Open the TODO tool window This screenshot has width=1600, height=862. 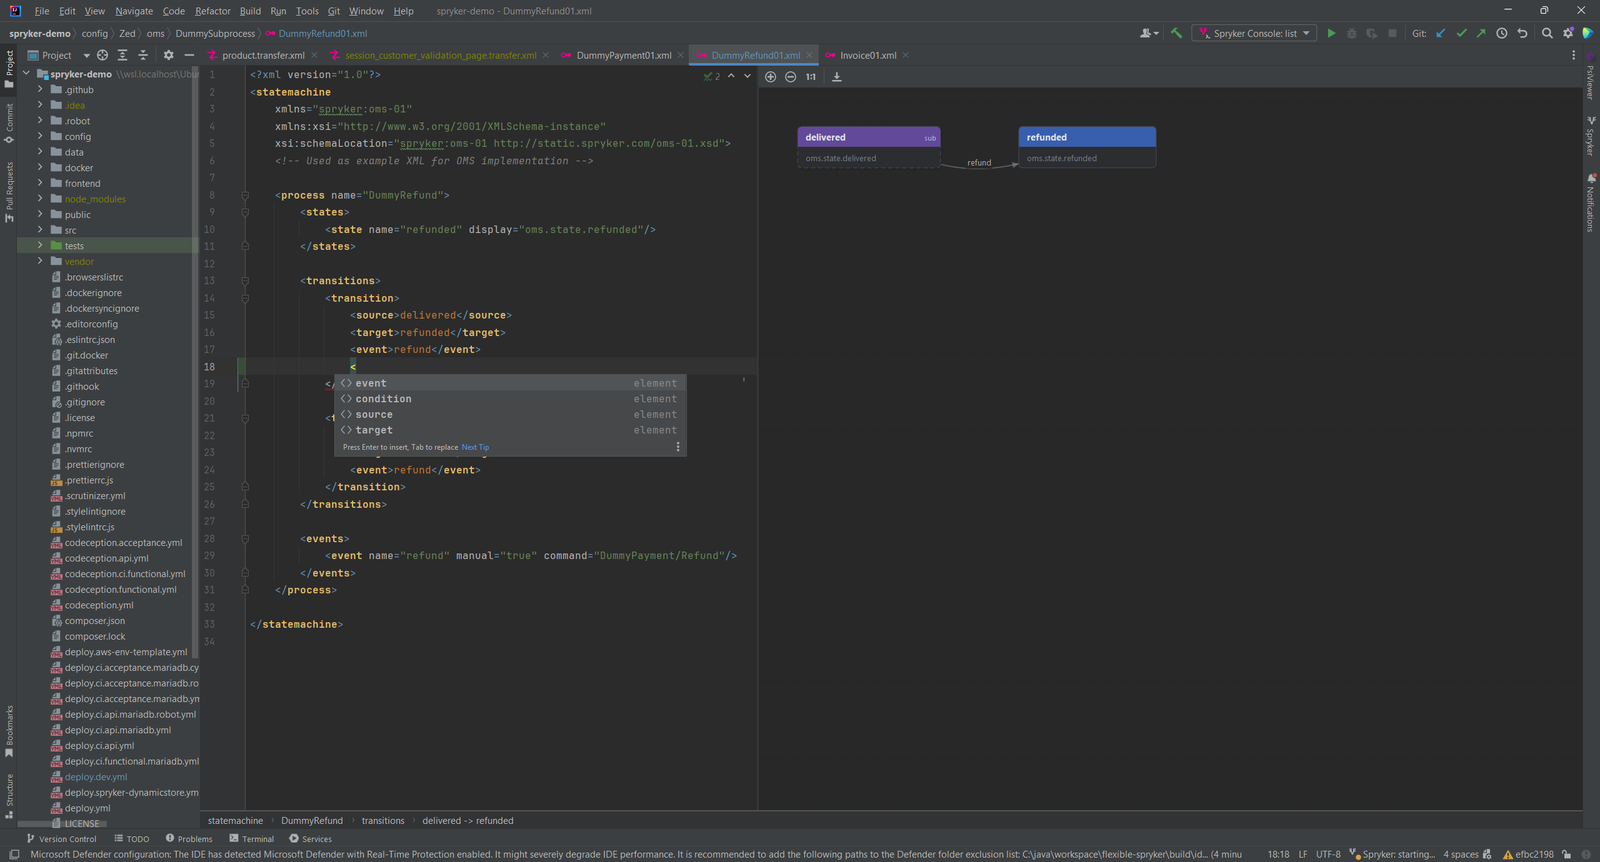132,839
